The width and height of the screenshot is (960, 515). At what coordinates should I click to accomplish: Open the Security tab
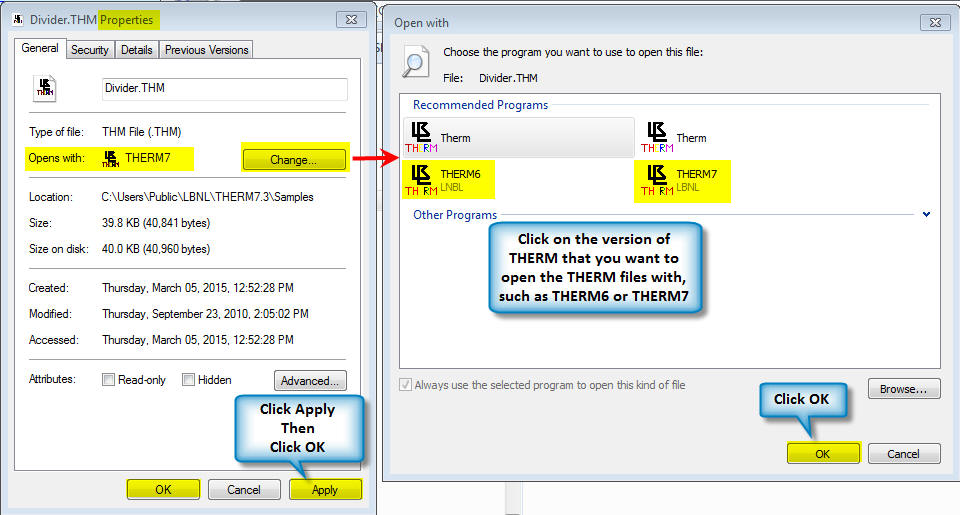click(x=89, y=50)
